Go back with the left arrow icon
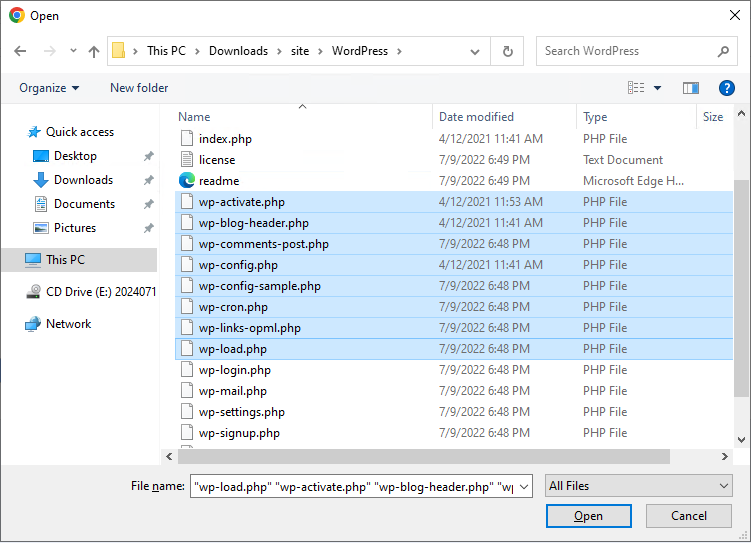751x543 pixels. click(x=20, y=51)
